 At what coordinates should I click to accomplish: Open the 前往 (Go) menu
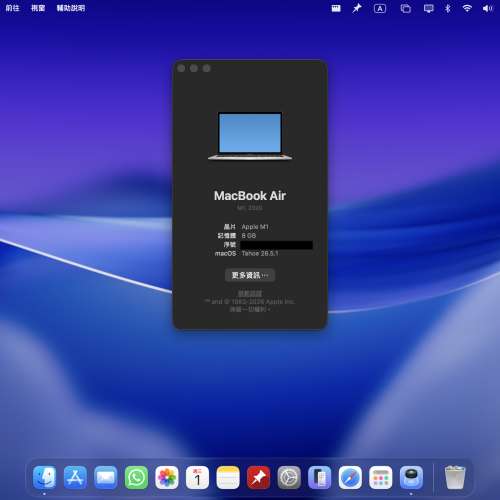12,8
